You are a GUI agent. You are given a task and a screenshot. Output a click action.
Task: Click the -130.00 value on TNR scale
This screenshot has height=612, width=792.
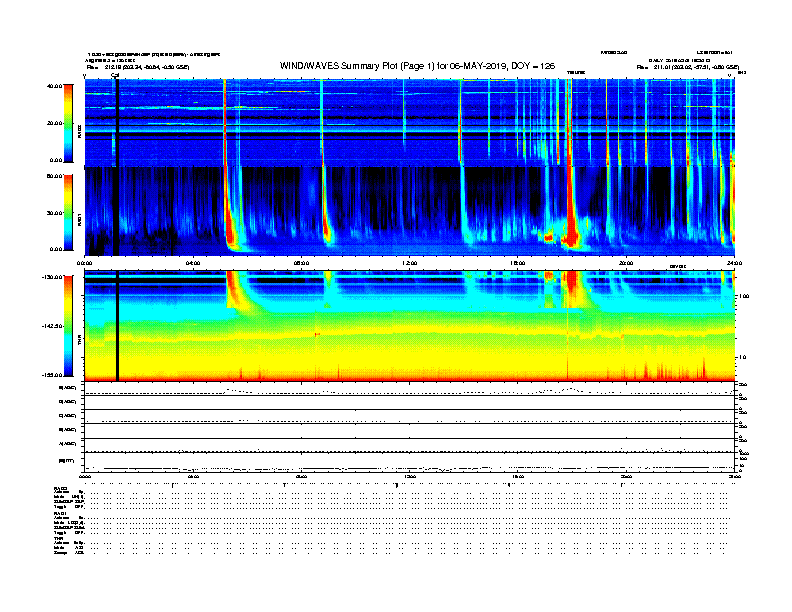[52, 277]
